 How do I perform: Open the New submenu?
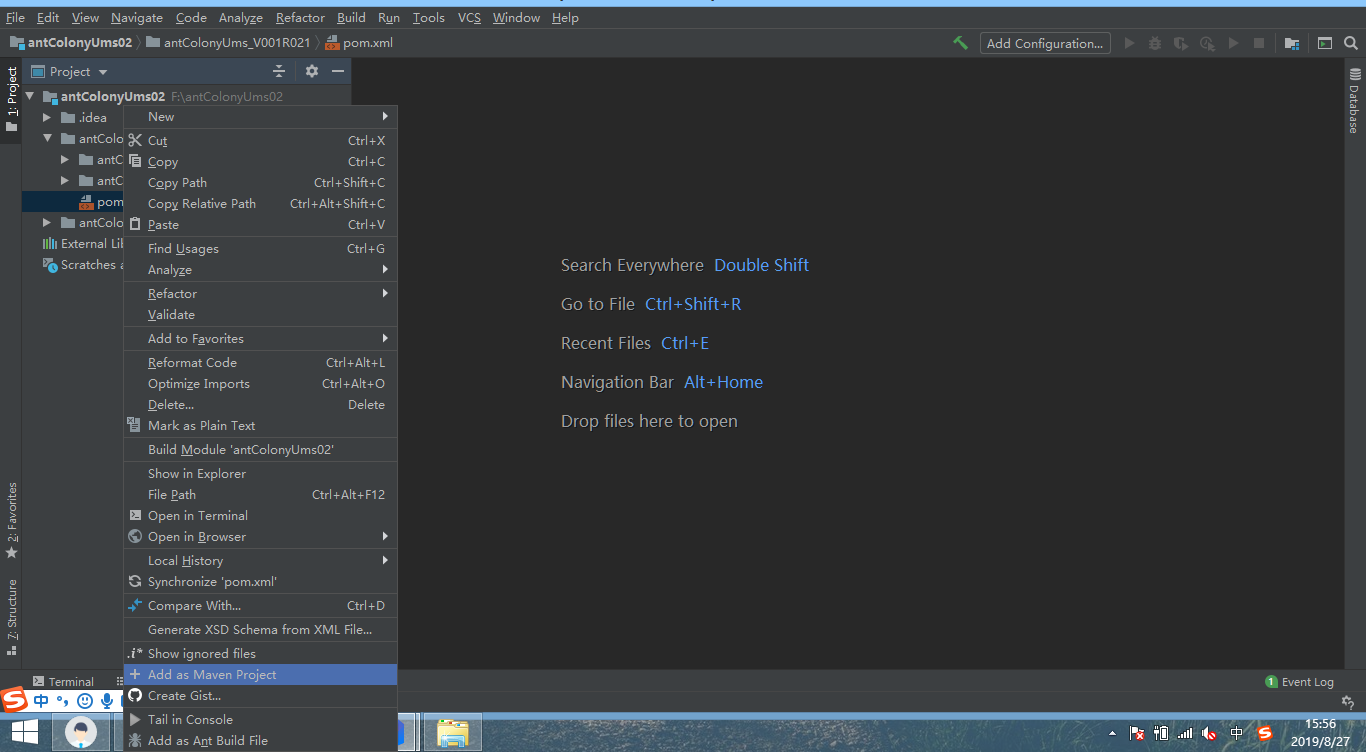click(260, 117)
